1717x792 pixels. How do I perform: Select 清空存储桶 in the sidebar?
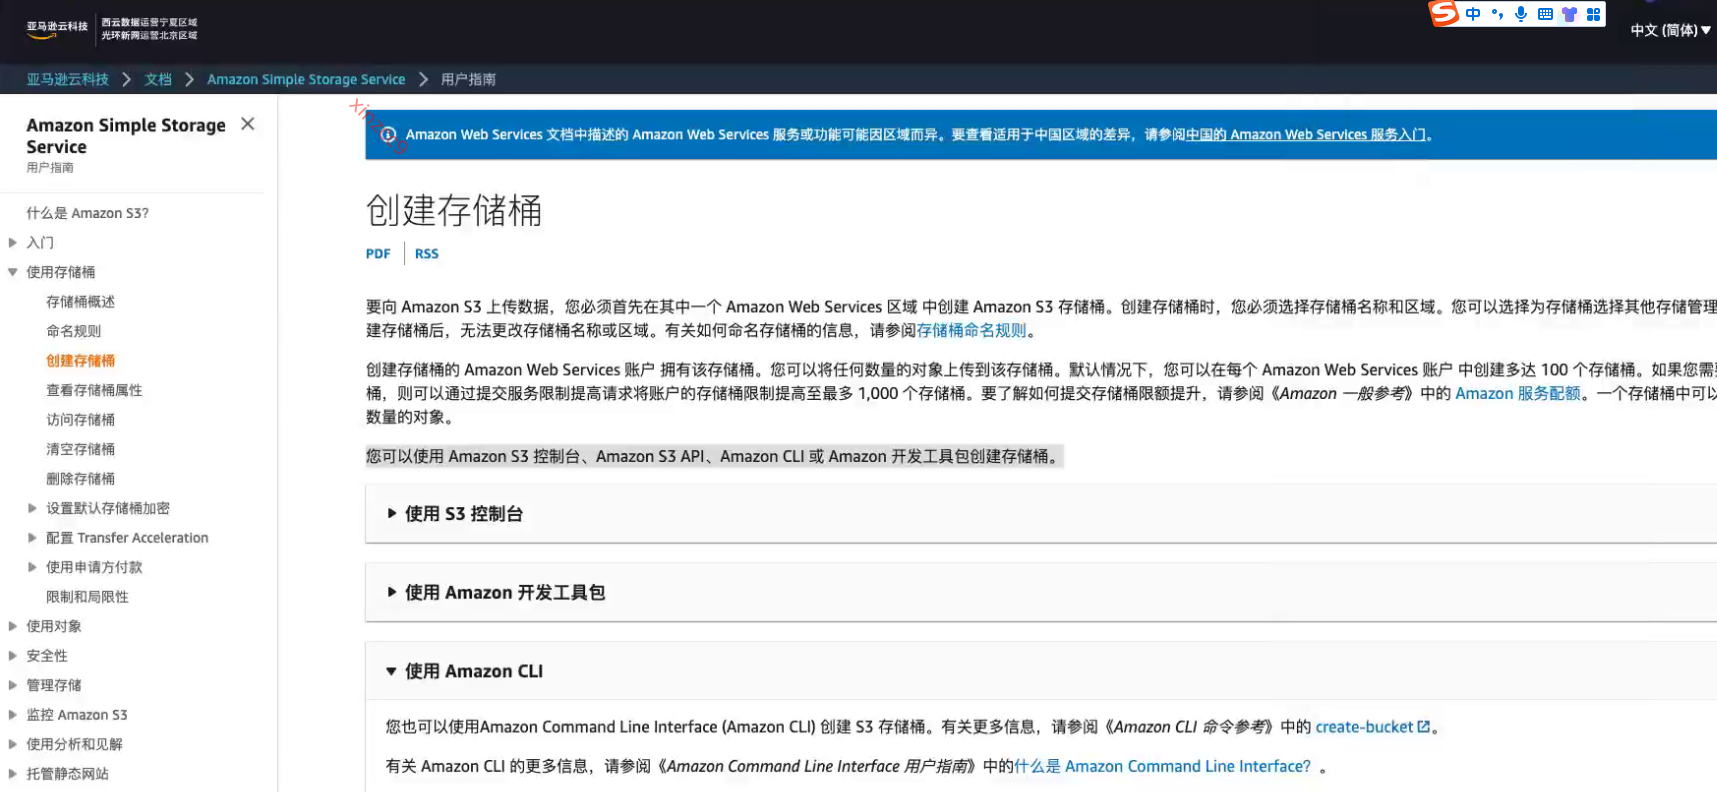tap(80, 449)
